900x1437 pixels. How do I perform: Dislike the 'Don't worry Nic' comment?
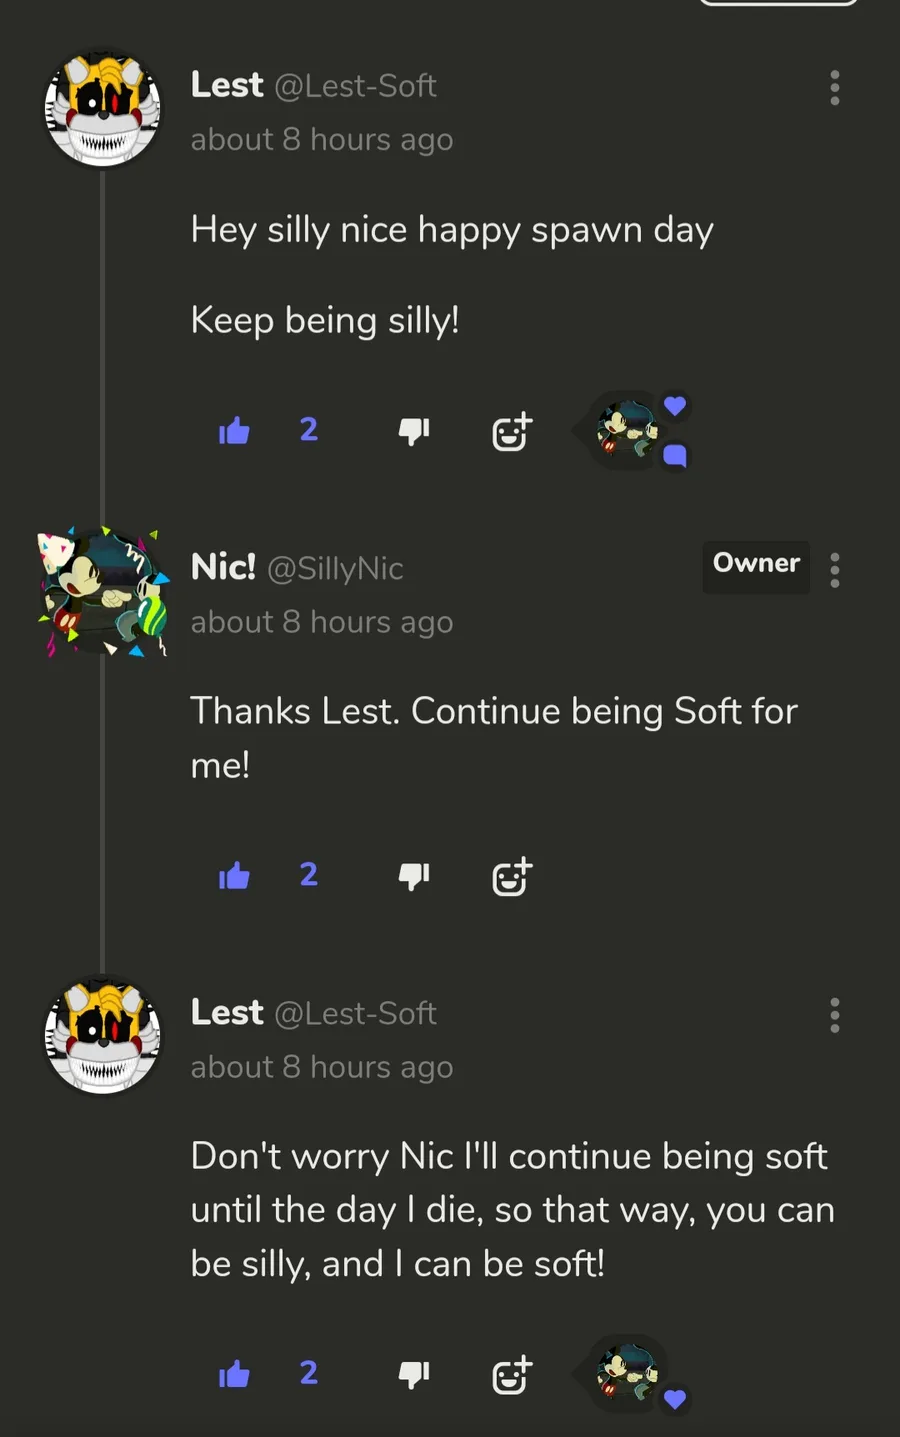413,1374
